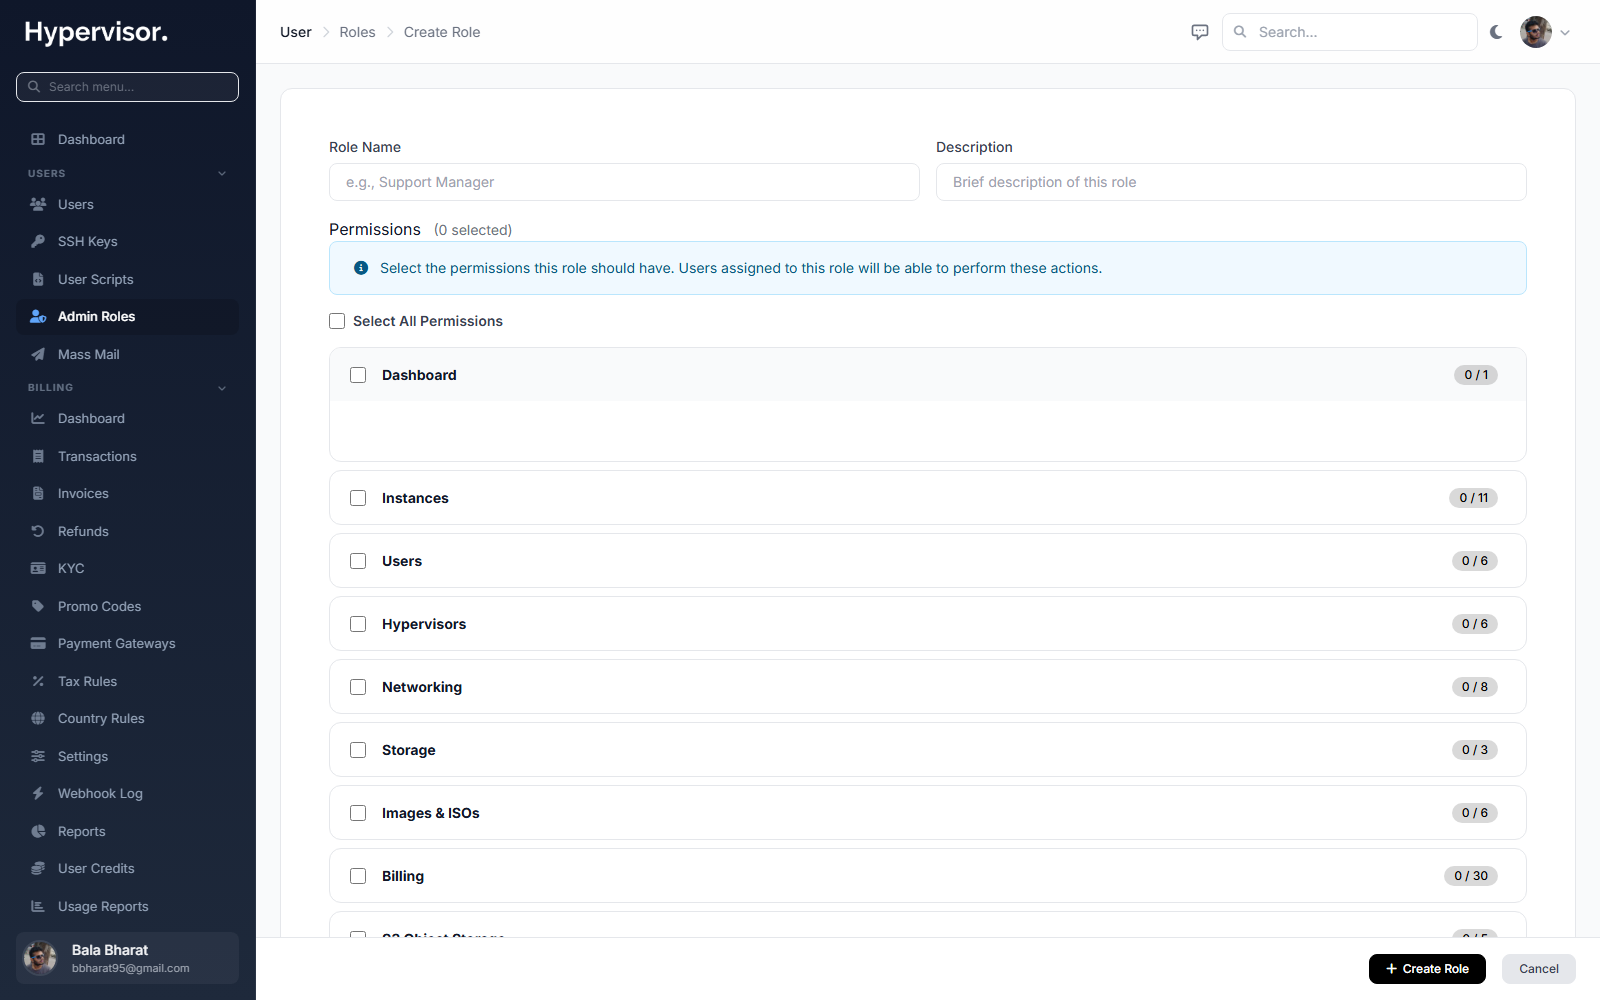1600x1000 pixels.
Task: Toggle dark mode moon icon
Action: coord(1496,32)
